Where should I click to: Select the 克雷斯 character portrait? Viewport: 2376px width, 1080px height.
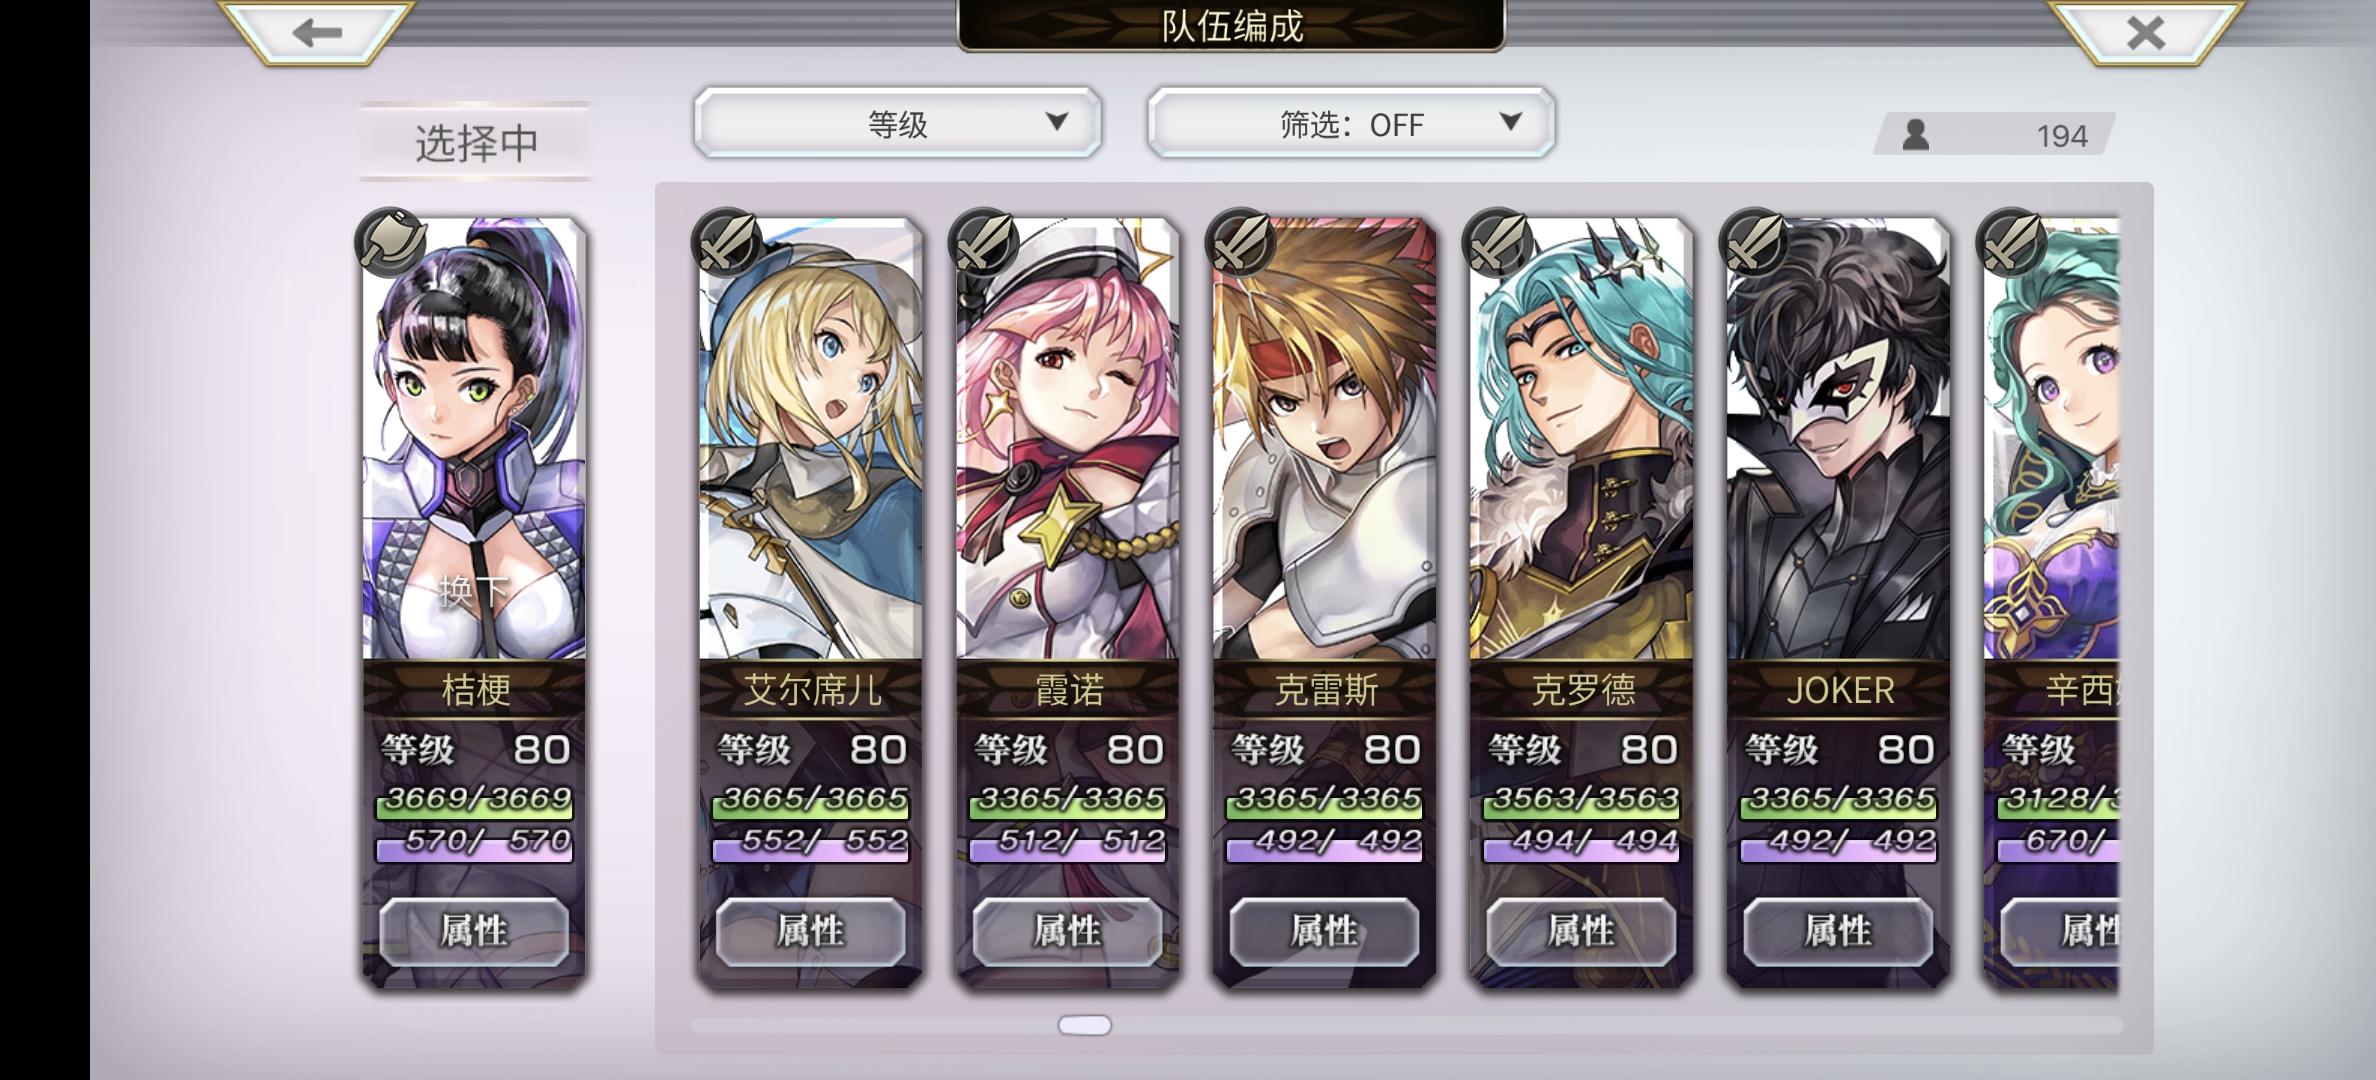point(1325,440)
